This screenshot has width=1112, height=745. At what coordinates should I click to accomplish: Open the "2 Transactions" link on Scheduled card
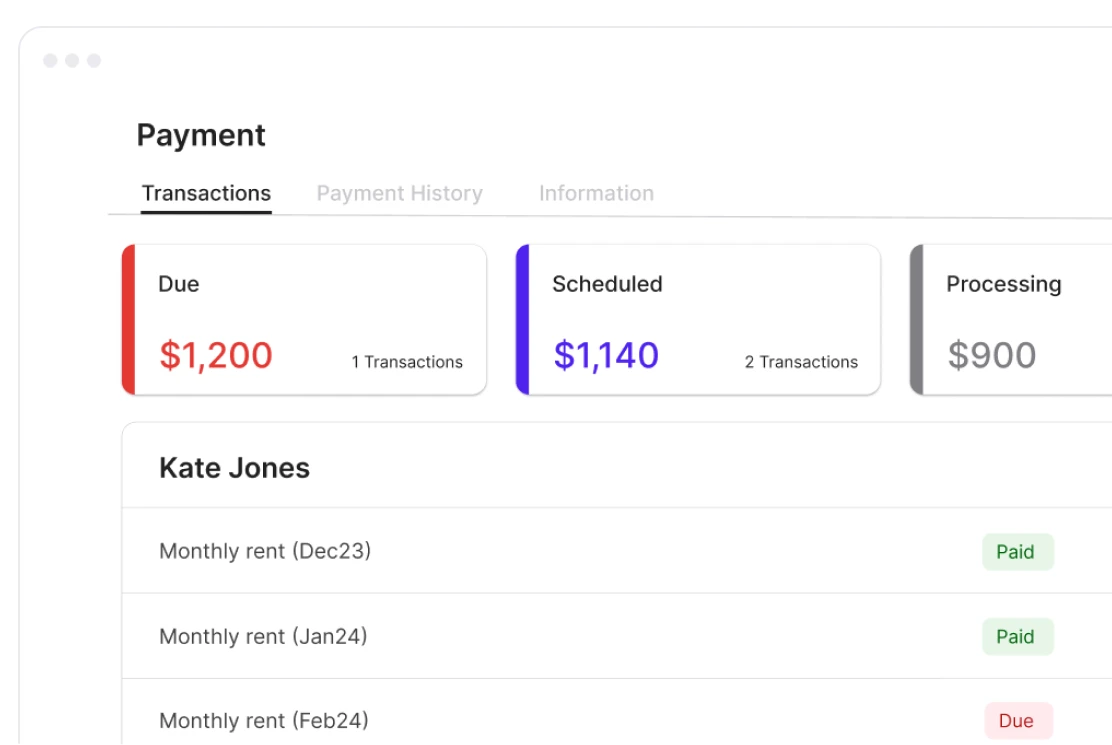pyautogui.click(x=801, y=362)
